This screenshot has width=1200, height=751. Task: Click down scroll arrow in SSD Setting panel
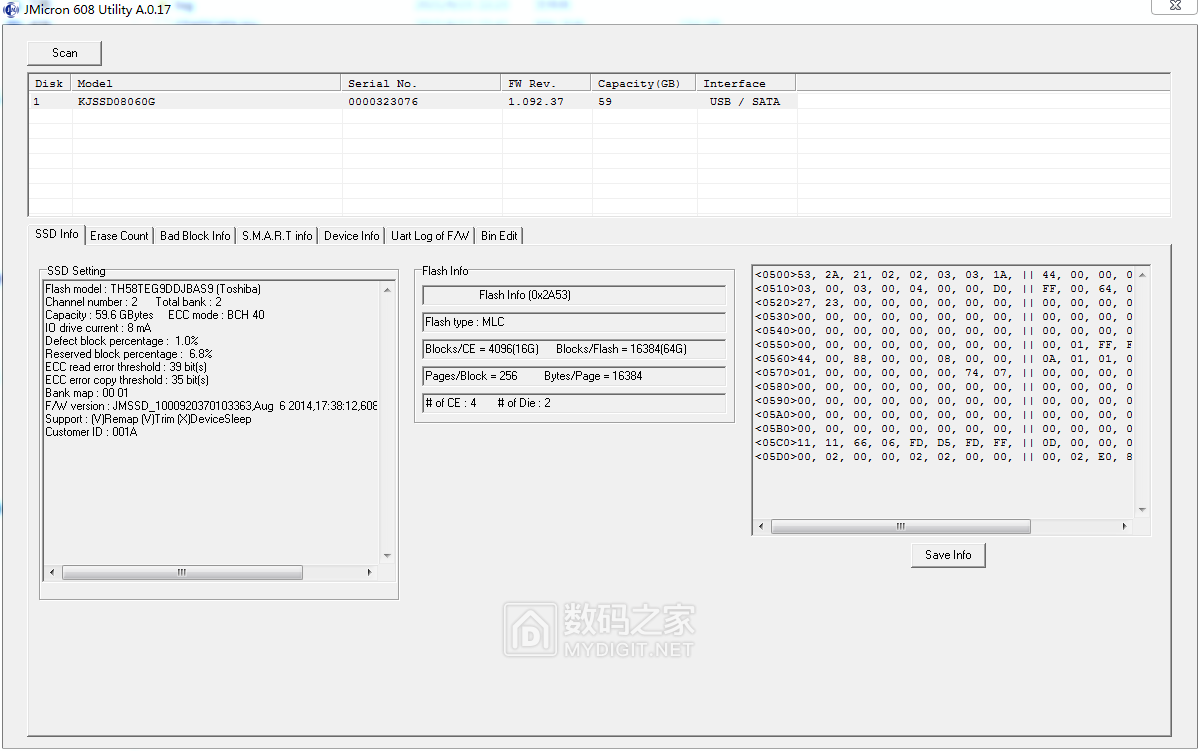click(x=388, y=556)
